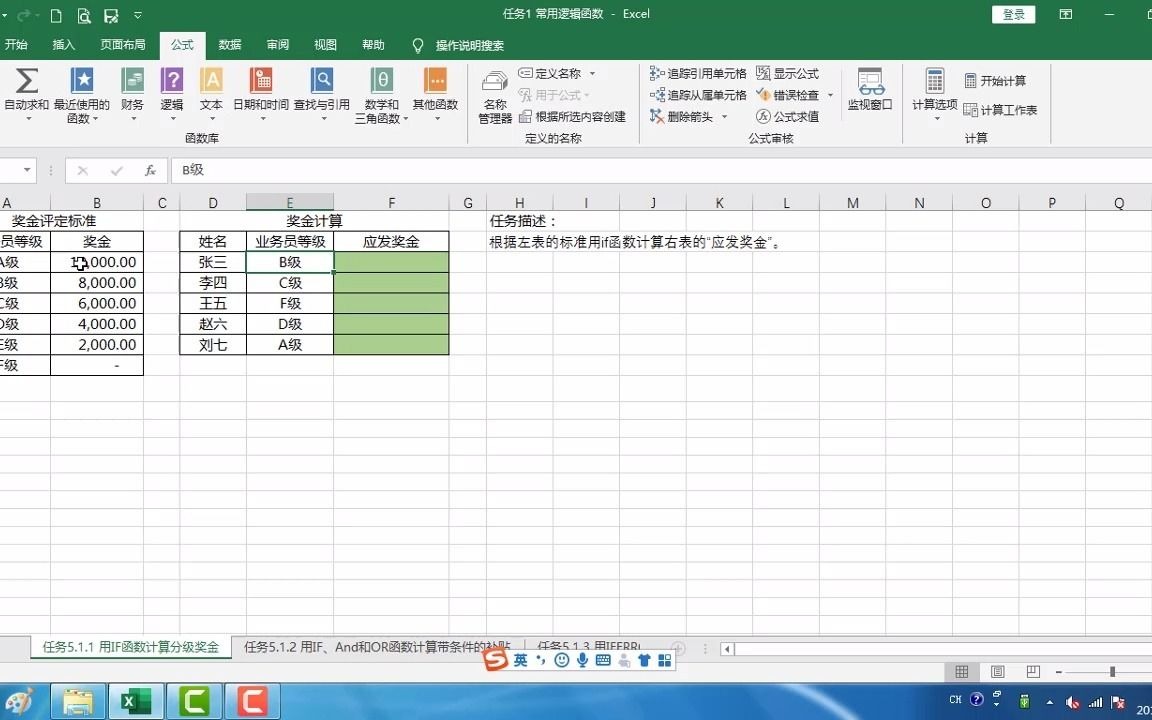
Task: Open the Error Checking (错误检查) dropdown arrow
Action: [x=829, y=94]
